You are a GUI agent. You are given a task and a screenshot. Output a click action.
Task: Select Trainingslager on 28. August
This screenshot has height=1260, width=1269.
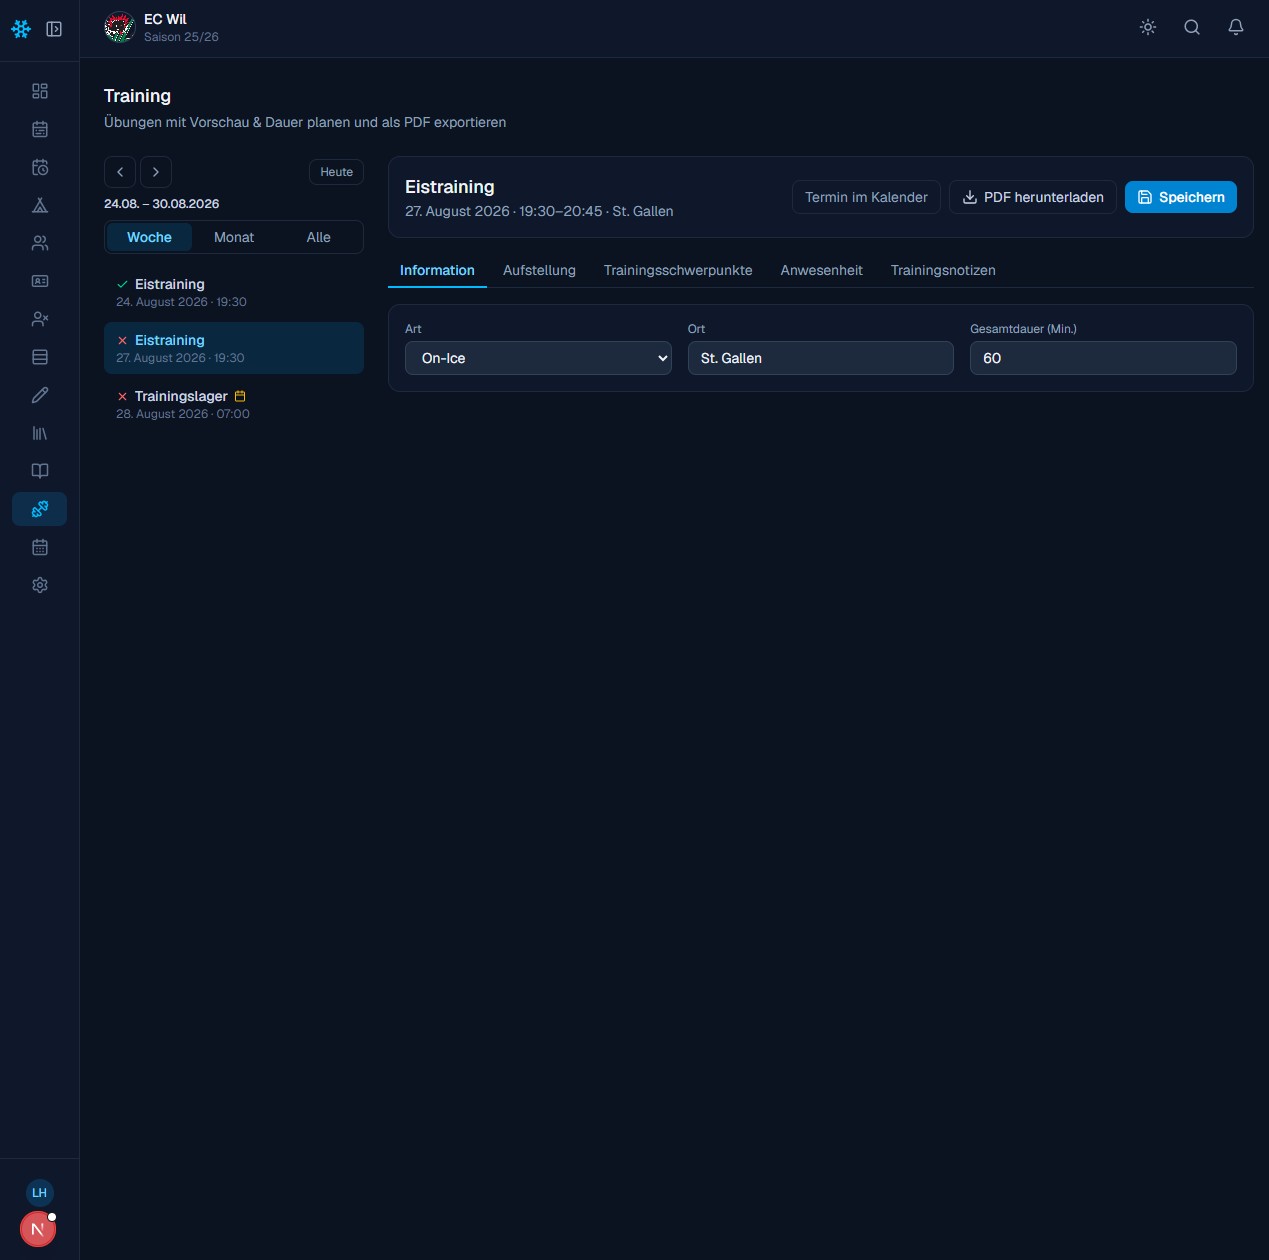(234, 404)
